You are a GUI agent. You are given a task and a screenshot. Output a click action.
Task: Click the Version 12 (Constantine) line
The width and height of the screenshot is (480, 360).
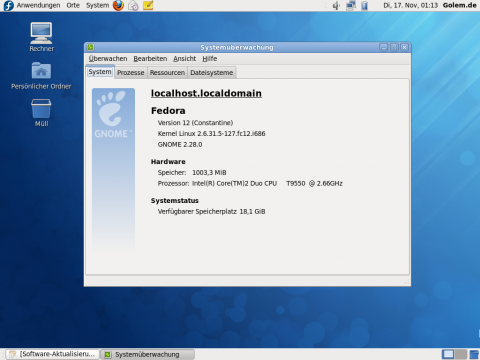click(x=195, y=123)
